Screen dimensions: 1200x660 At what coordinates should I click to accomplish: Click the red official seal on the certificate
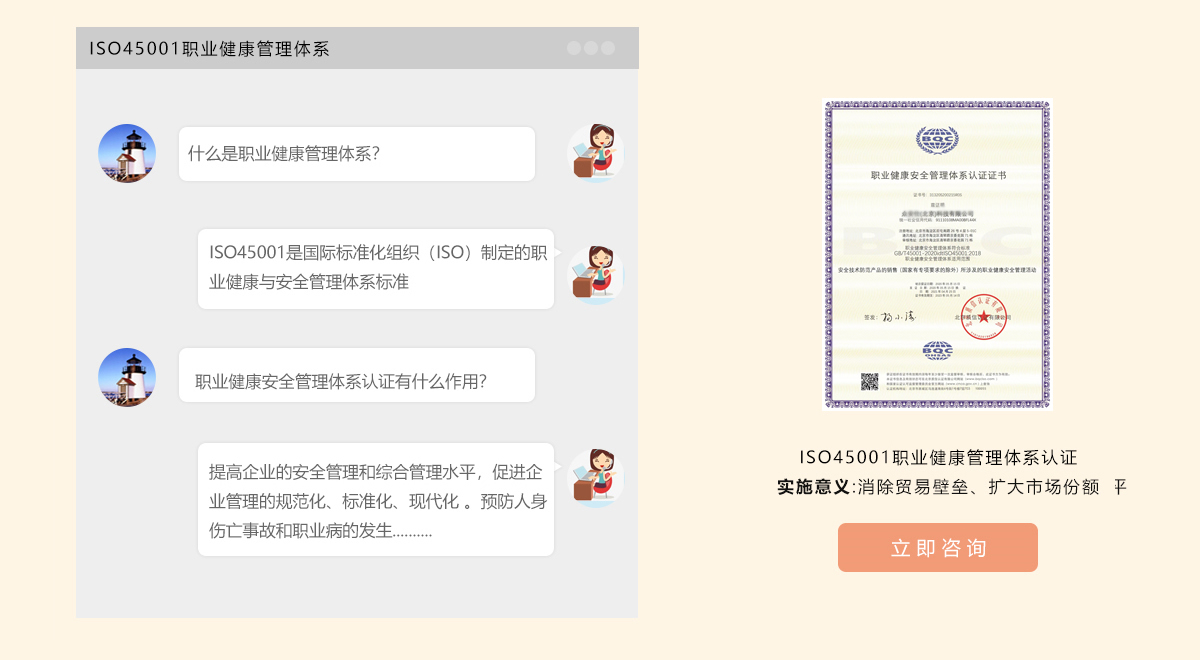983,315
